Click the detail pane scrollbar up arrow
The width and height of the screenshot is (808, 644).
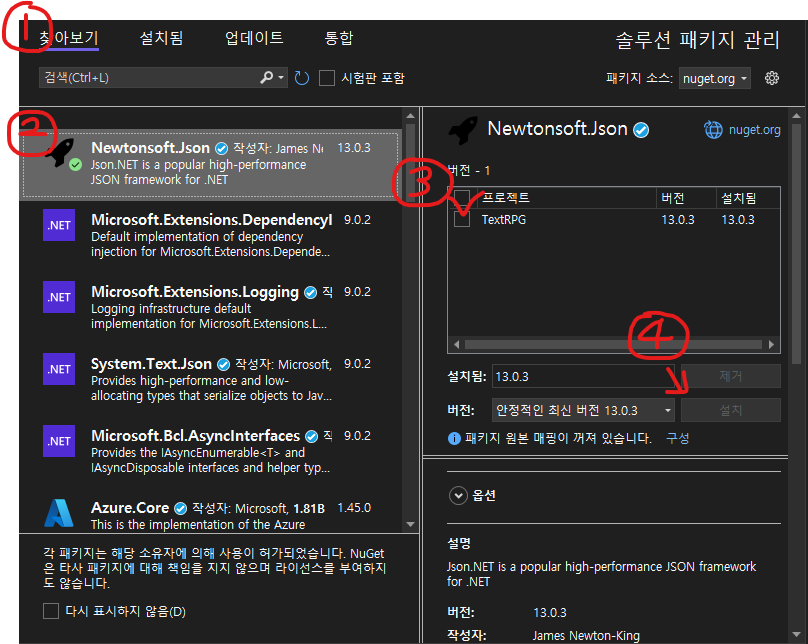(796, 116)
